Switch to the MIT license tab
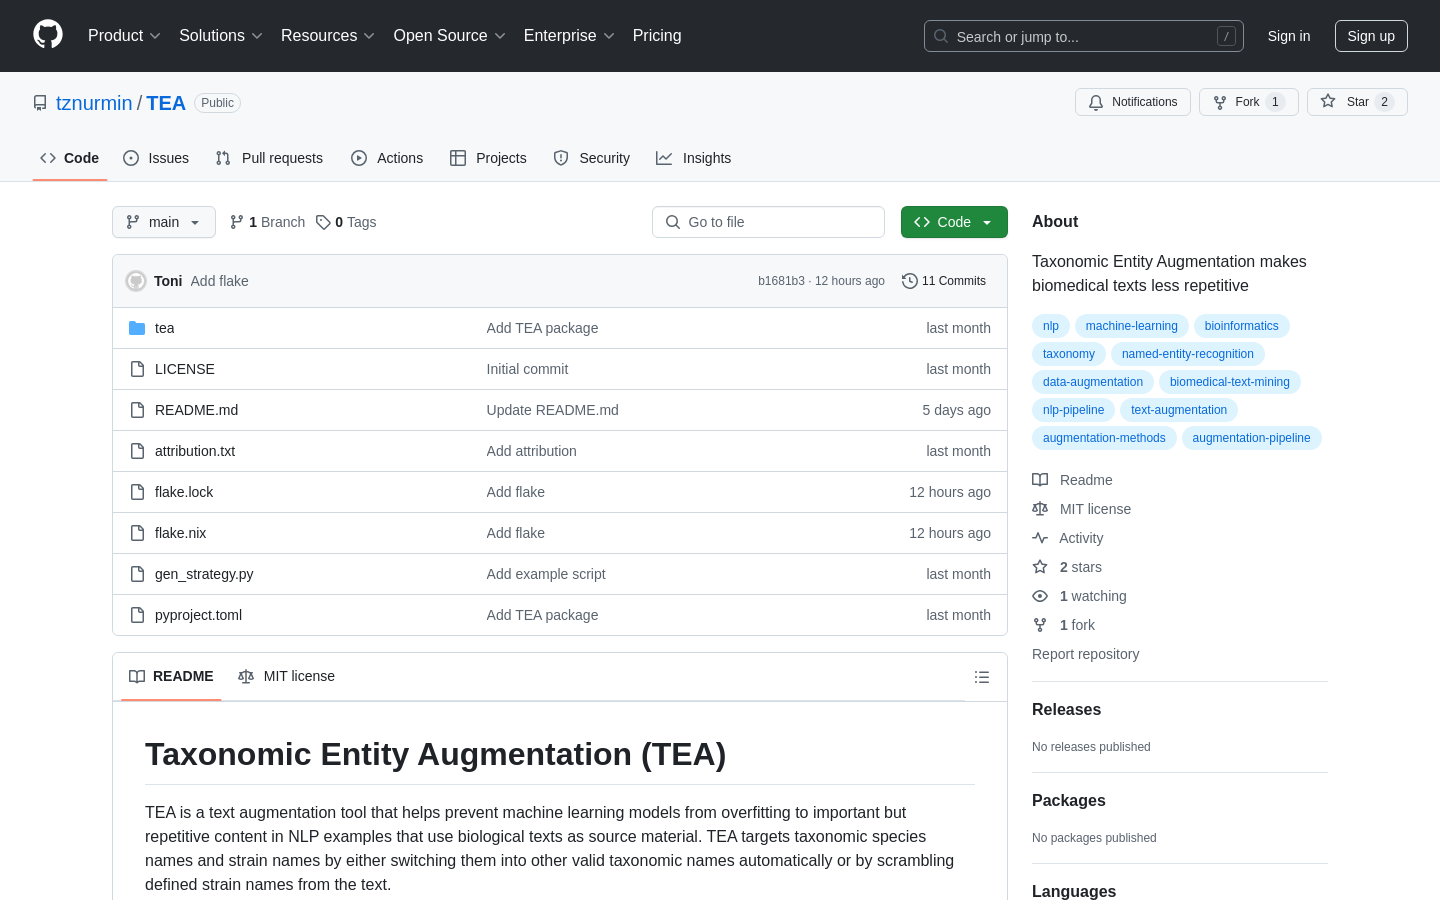The width and height of the screenshot is (1440, 900). (286, 676)
